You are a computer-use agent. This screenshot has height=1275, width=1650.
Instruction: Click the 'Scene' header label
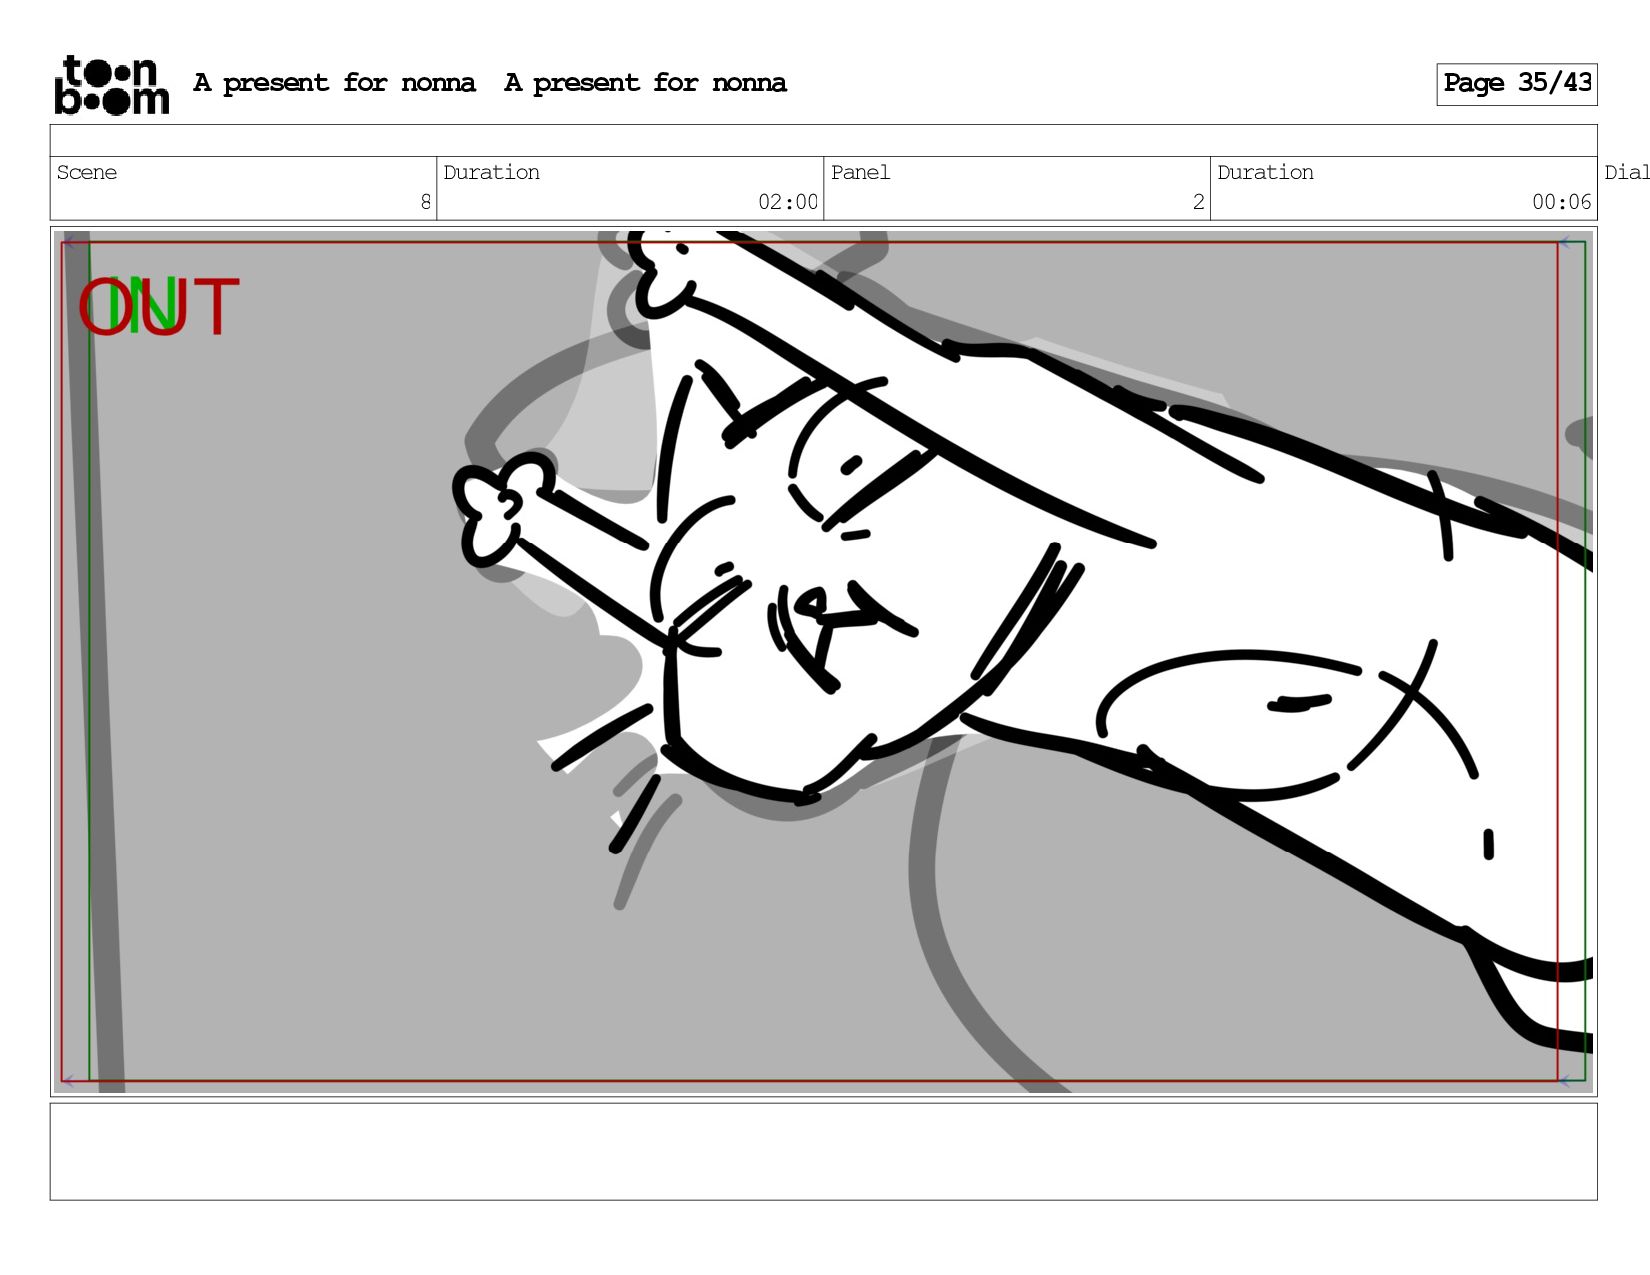(x=87, y=172)
